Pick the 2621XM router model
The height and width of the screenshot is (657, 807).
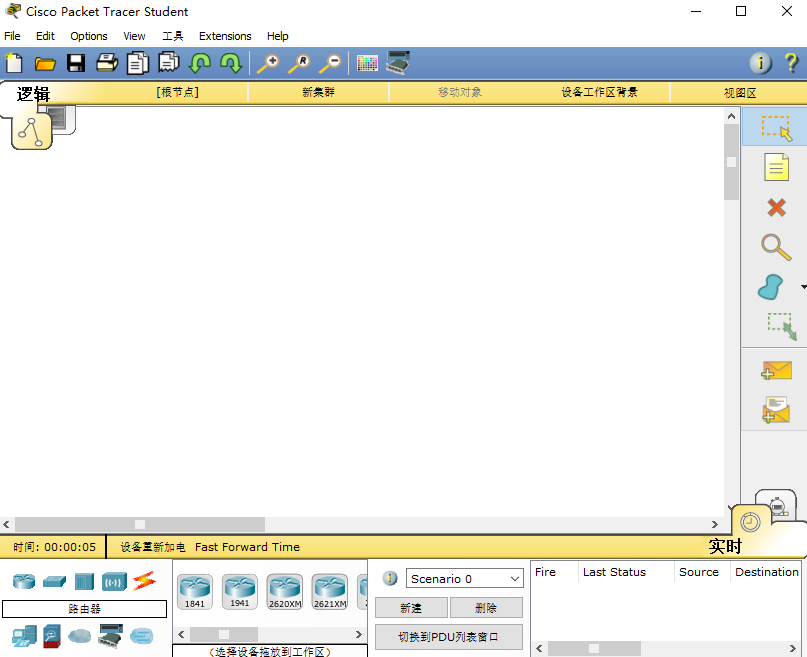[330, 592]
